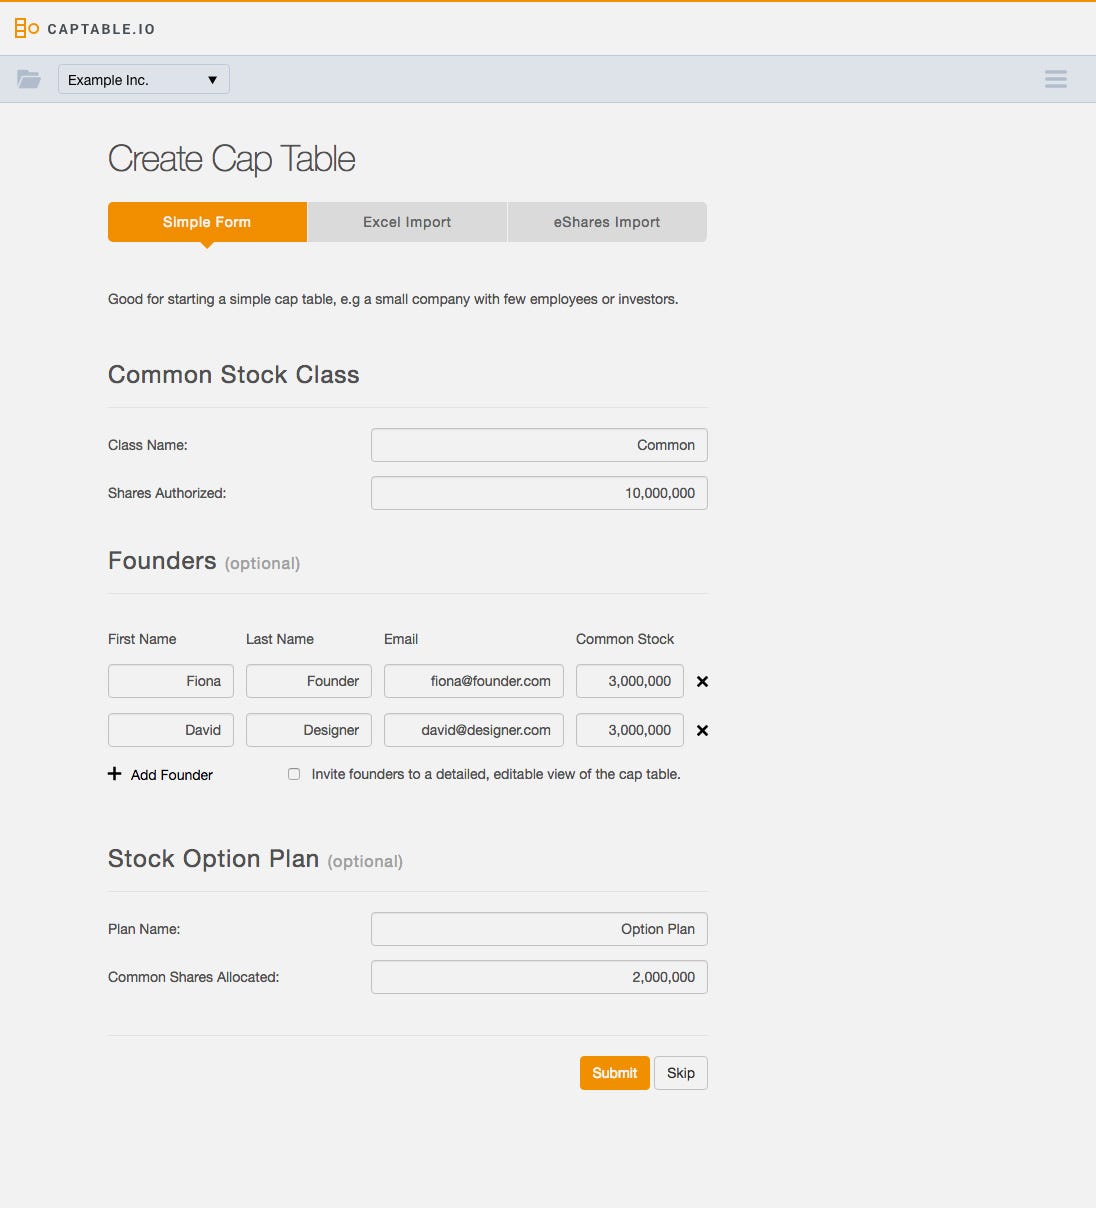Click the plus icon to add founder
Viewport: 1096px width, 1208px height.
point(115,774)
